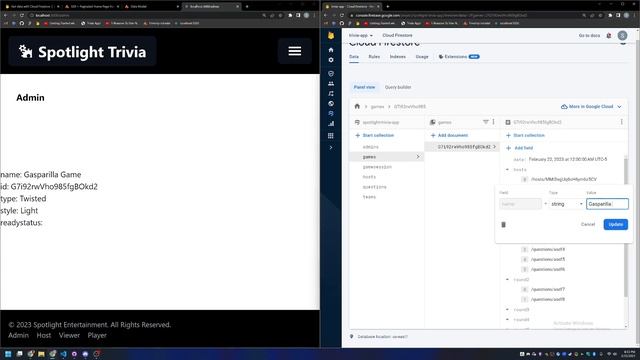
Task: Click the Spotlight Trivia logo
Action: click(82, 51)
